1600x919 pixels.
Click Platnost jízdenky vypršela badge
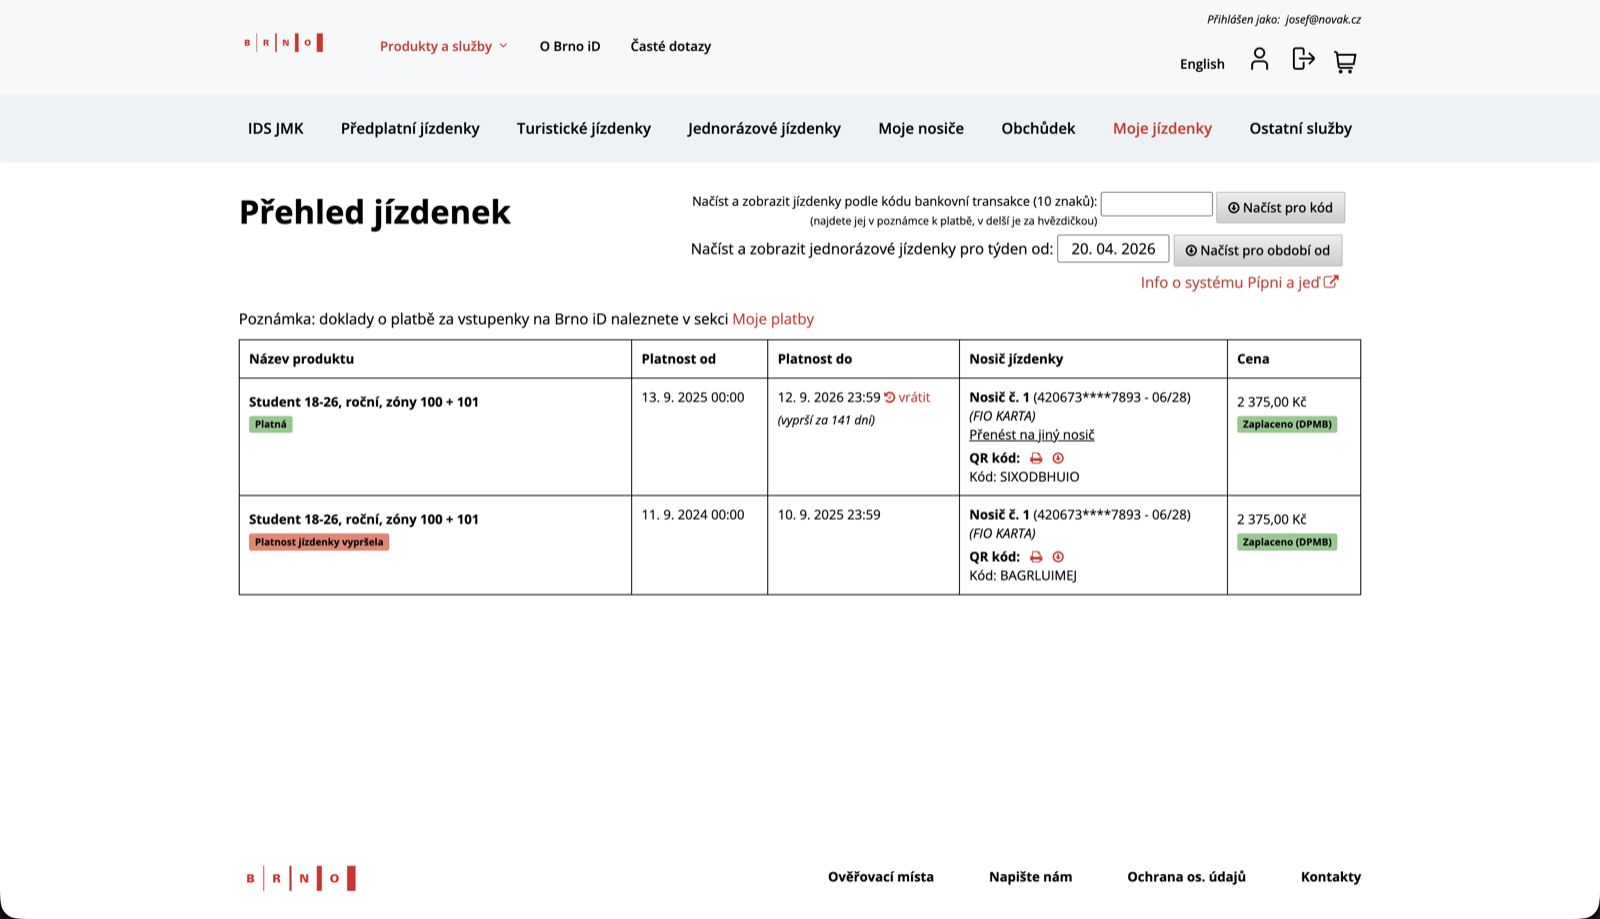[319, 542]
